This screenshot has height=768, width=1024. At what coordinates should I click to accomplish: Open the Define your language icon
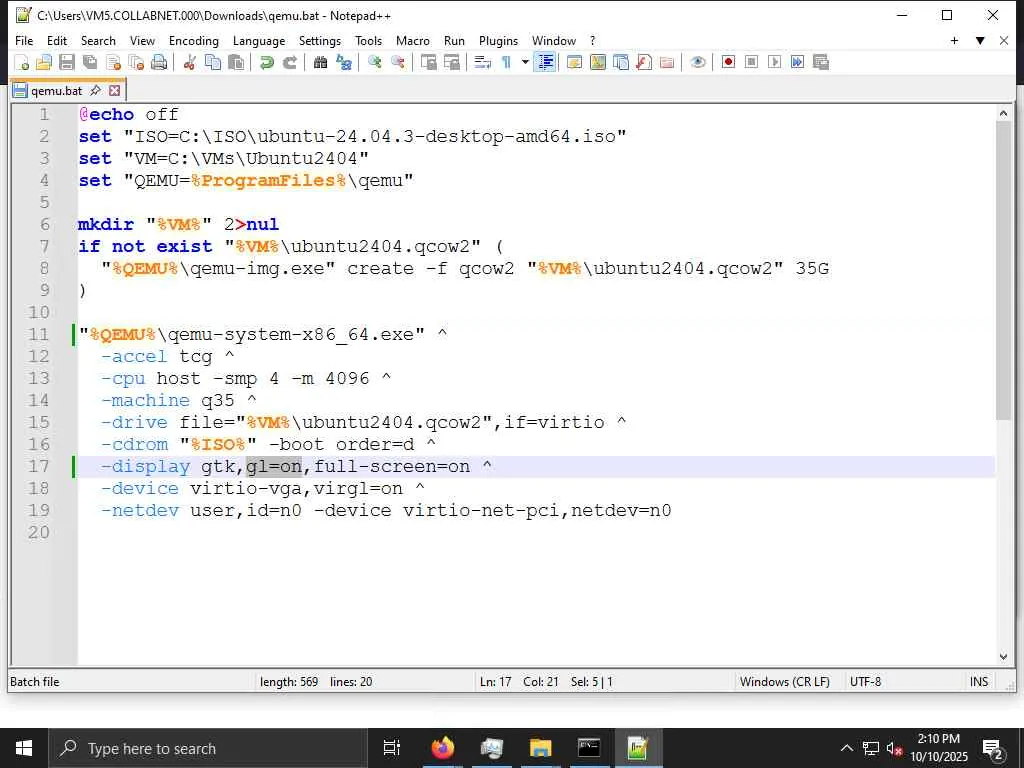click(x=574, y=62)
